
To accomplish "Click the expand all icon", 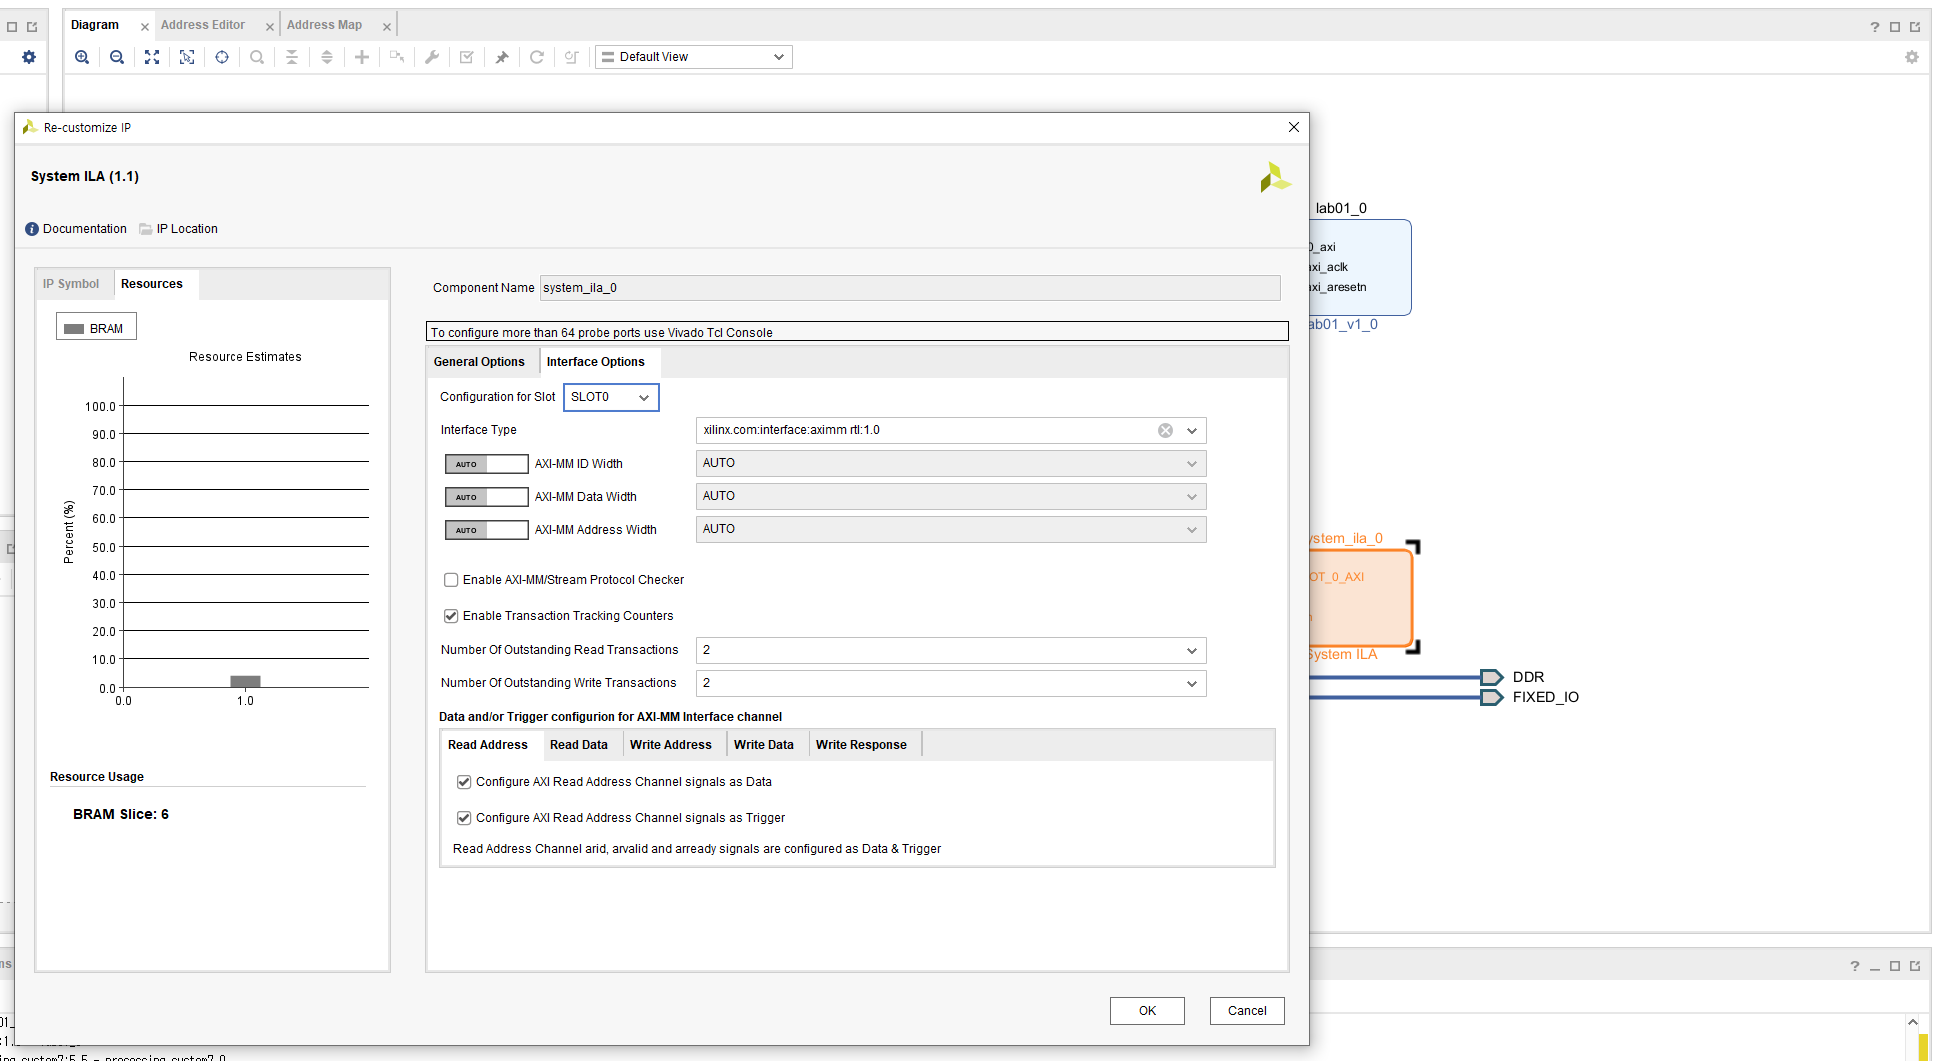I will [x=327, y=57].
